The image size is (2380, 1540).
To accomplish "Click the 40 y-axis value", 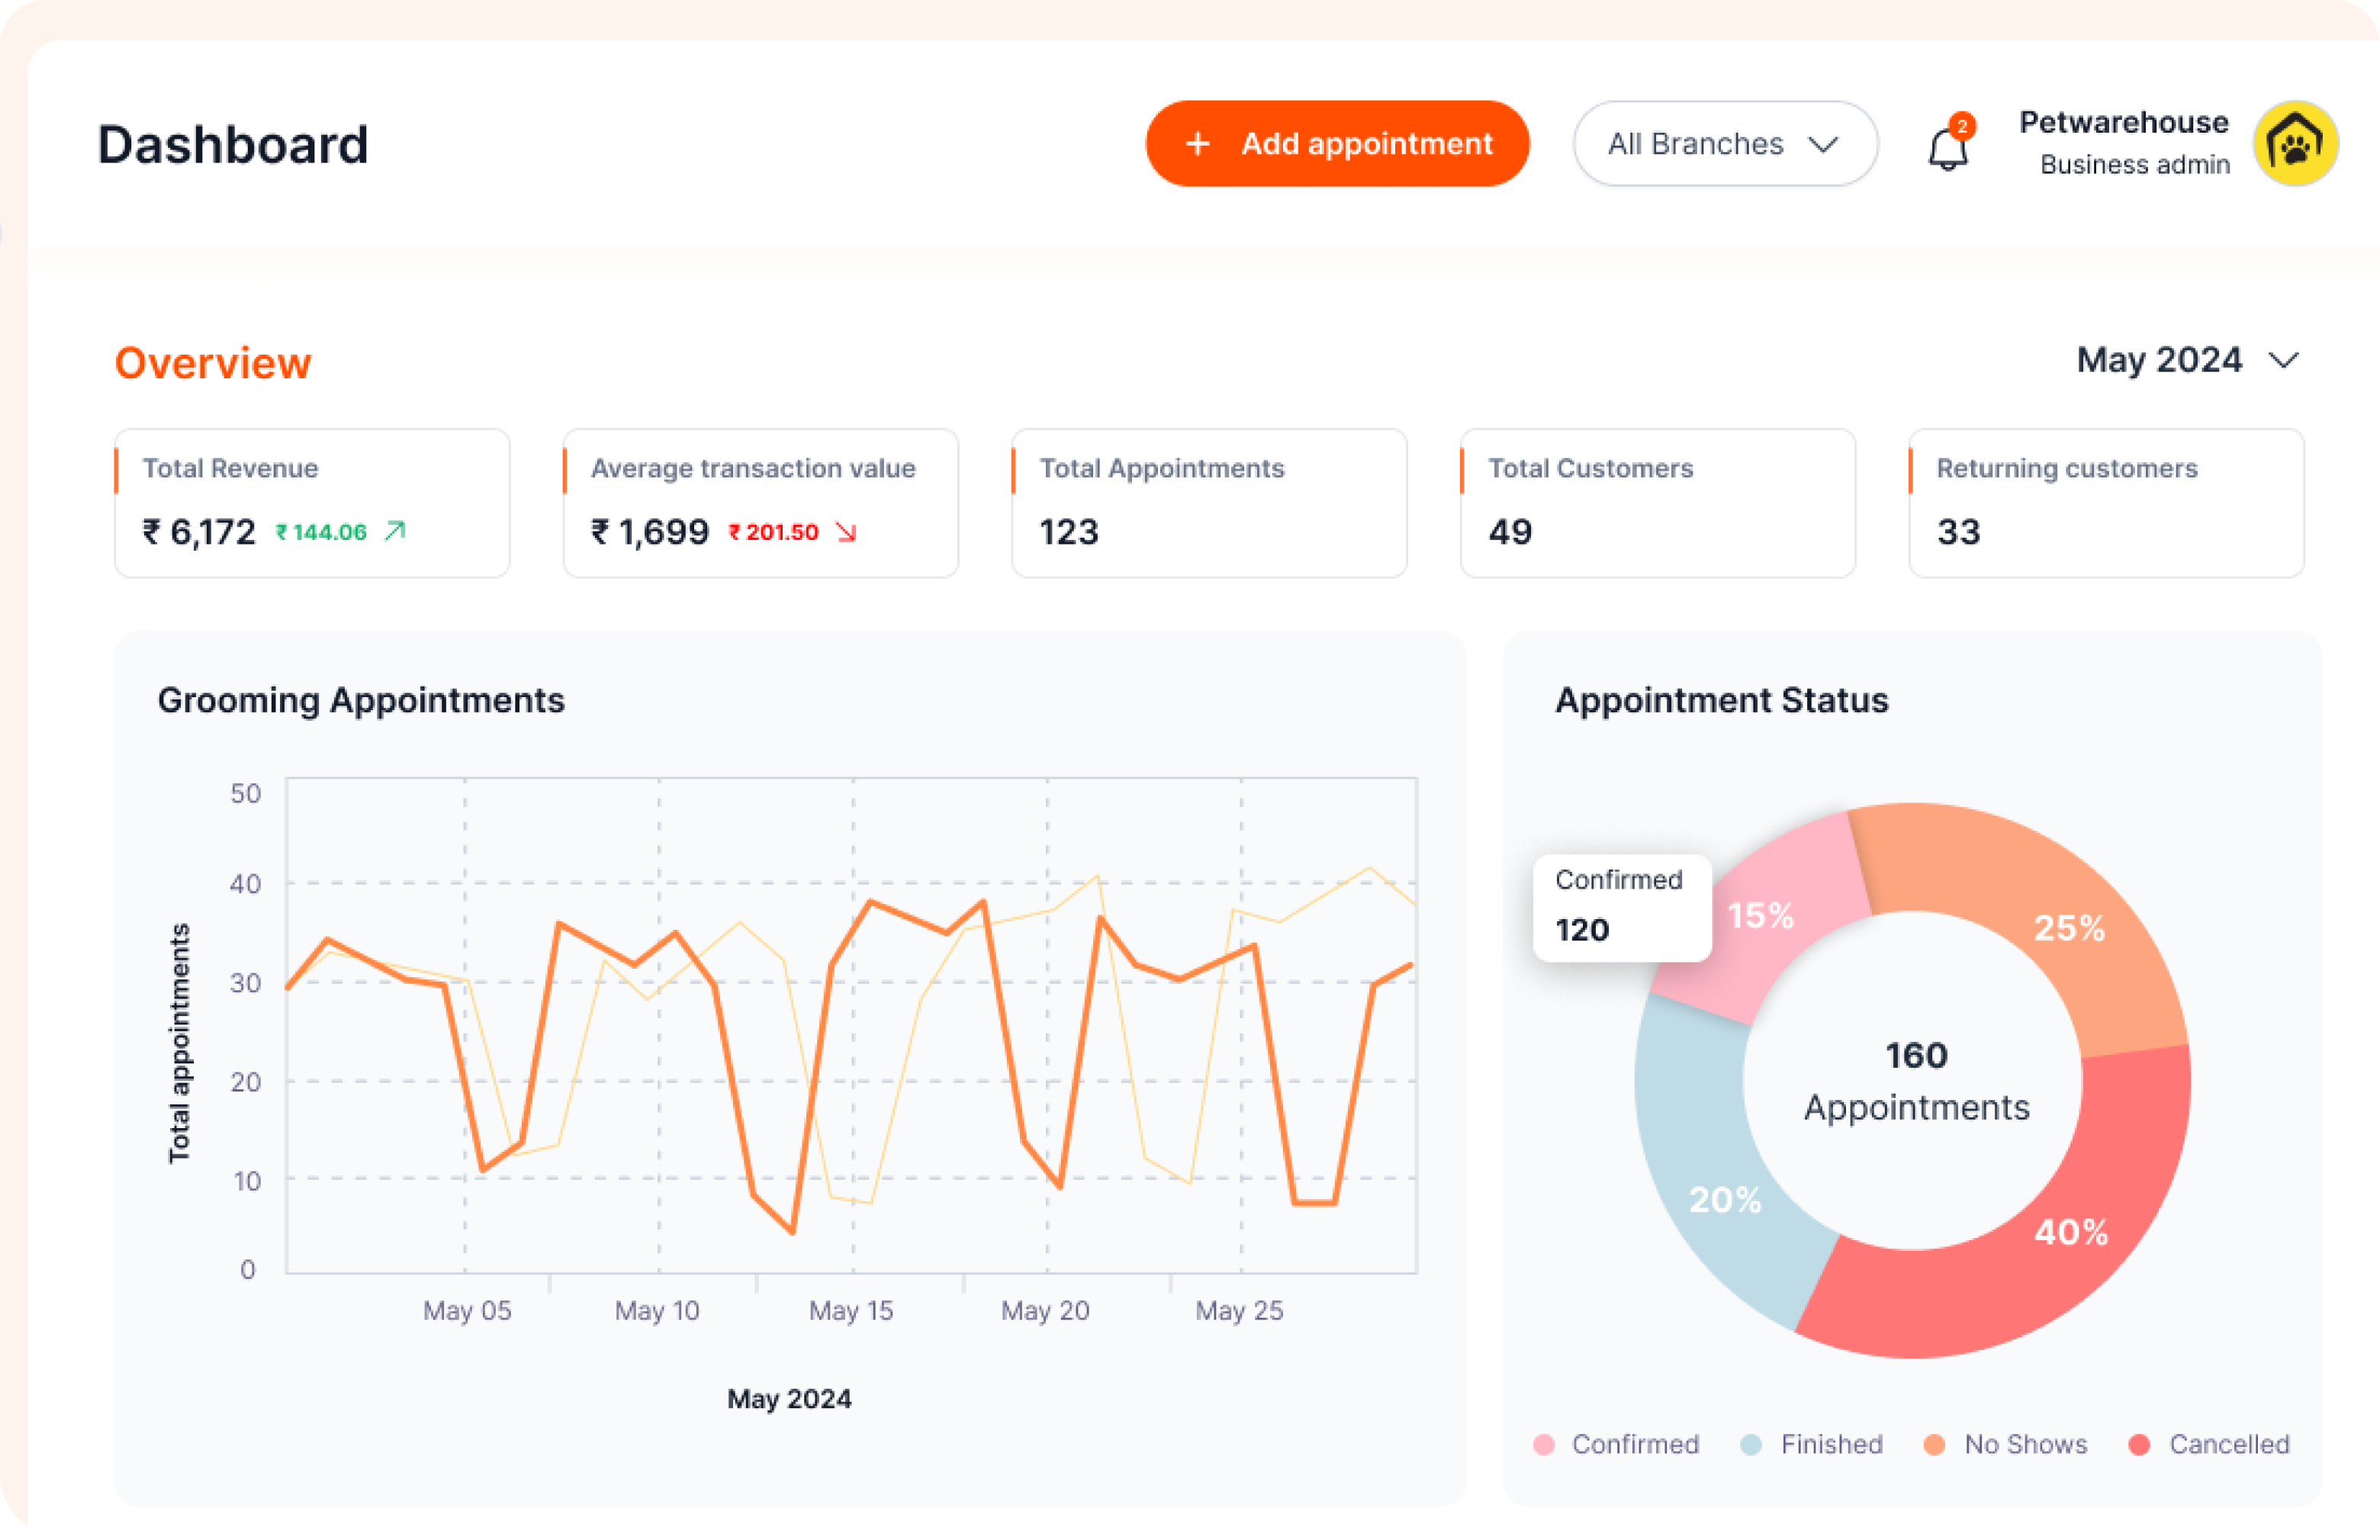I will 245,884.
